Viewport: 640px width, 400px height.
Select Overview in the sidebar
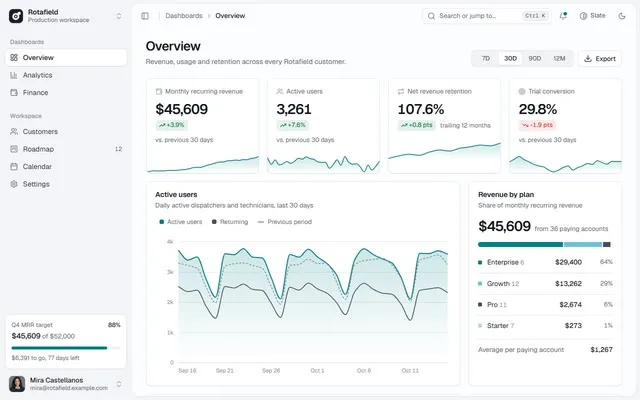pos(66,58)
